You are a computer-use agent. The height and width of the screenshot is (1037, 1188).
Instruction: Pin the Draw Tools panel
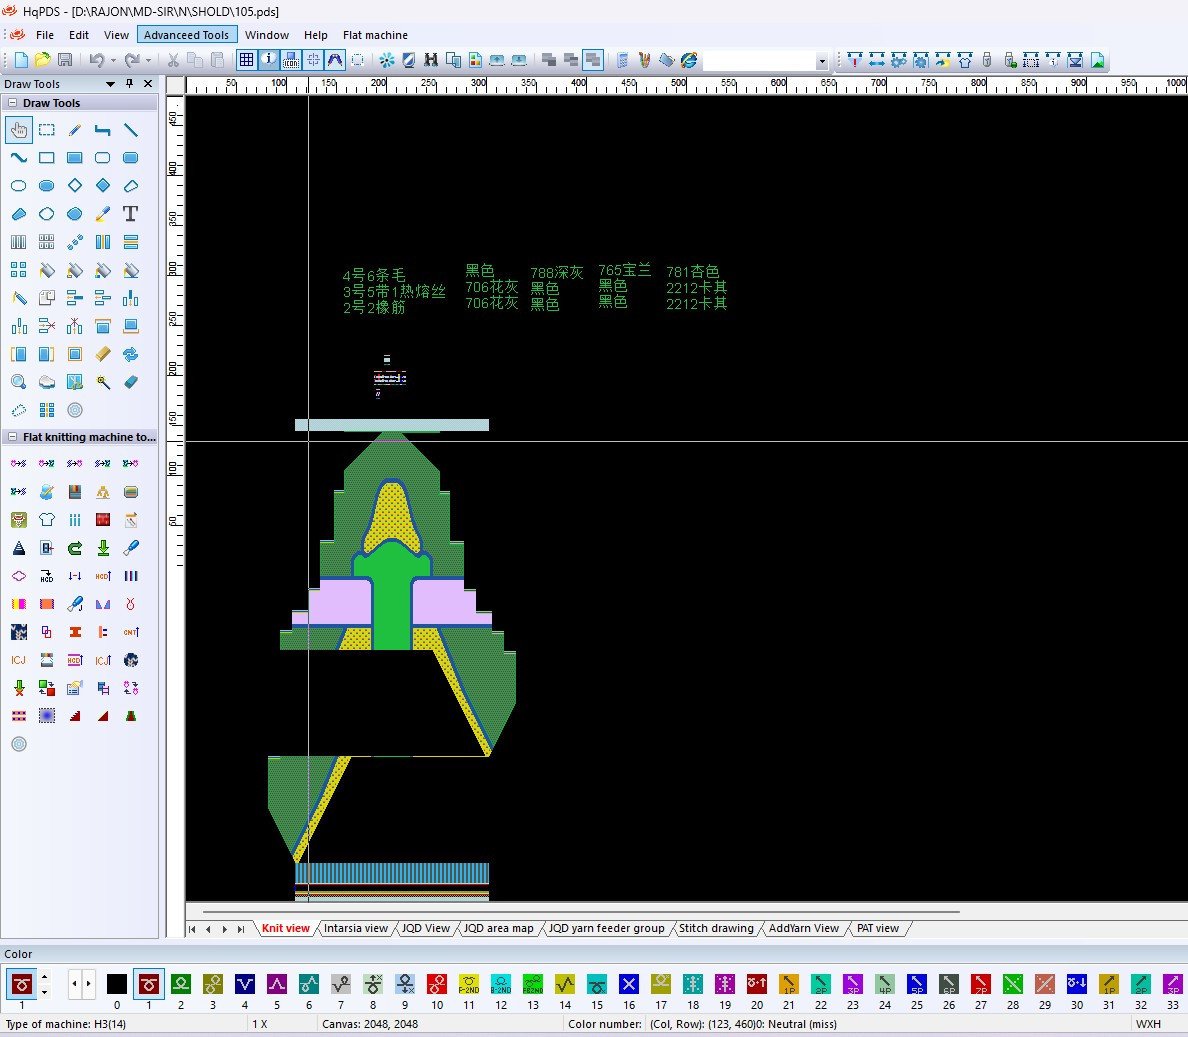tap(129, 84)
